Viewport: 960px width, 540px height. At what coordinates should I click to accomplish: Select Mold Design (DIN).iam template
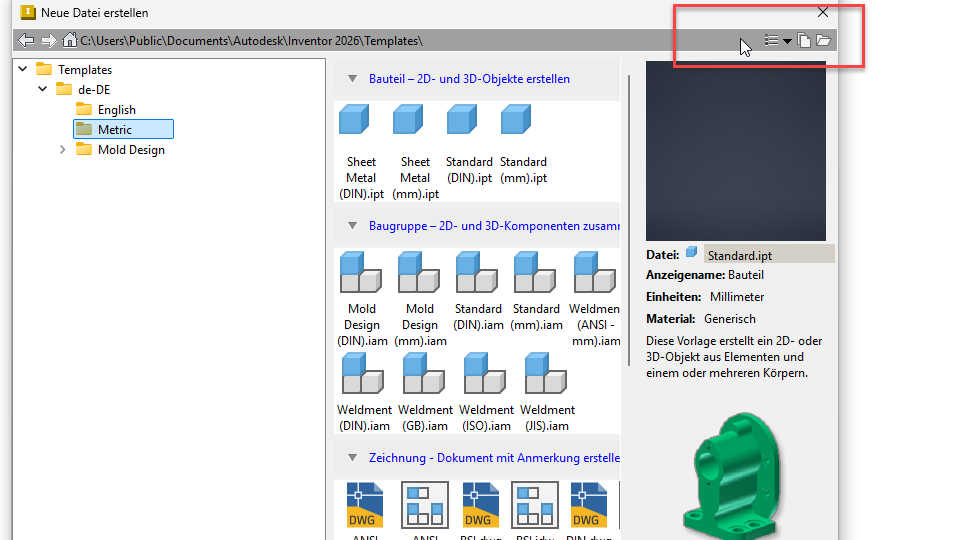click(362, 299)
